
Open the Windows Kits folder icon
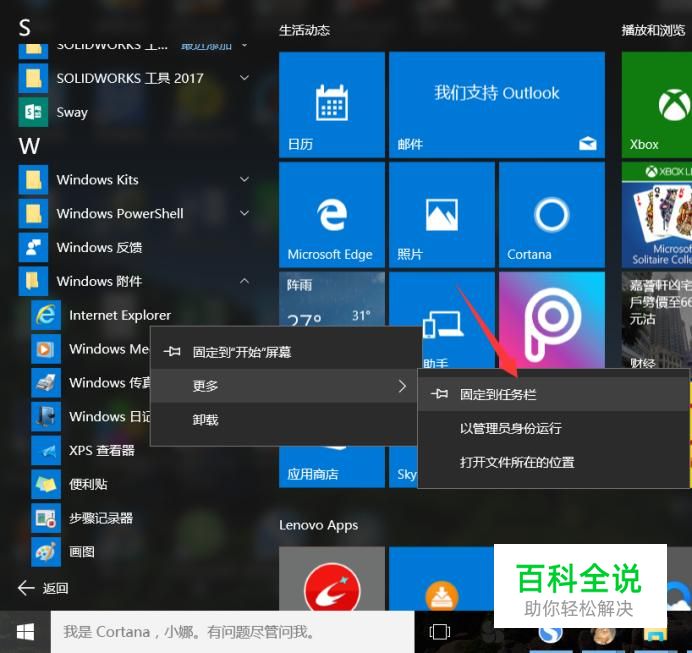click(x=33, y=180)
